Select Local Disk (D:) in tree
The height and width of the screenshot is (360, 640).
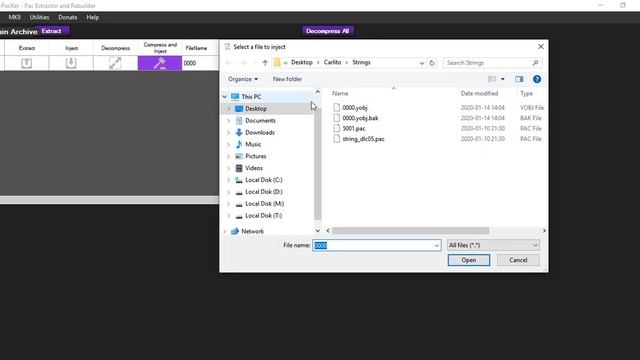pyautogui.click(x=264, y=191)
